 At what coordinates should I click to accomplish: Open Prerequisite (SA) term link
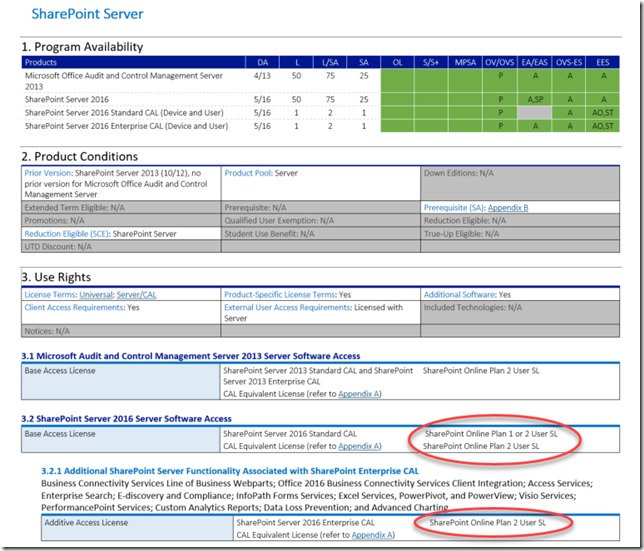click(455, 208)
